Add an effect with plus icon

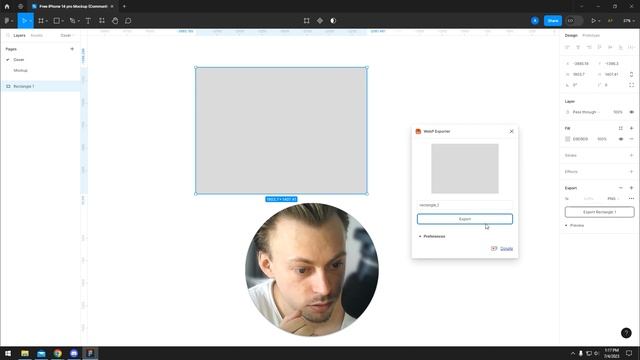tap(631, 171)
